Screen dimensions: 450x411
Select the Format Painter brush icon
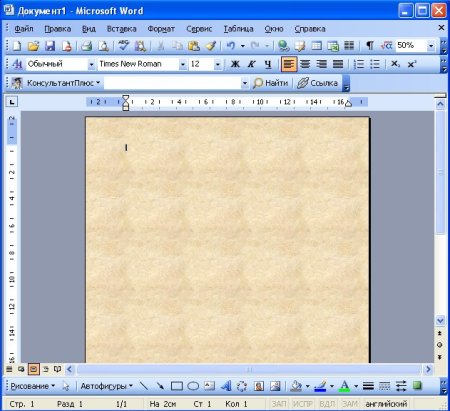pyautogui.click(x=211, y=46)
